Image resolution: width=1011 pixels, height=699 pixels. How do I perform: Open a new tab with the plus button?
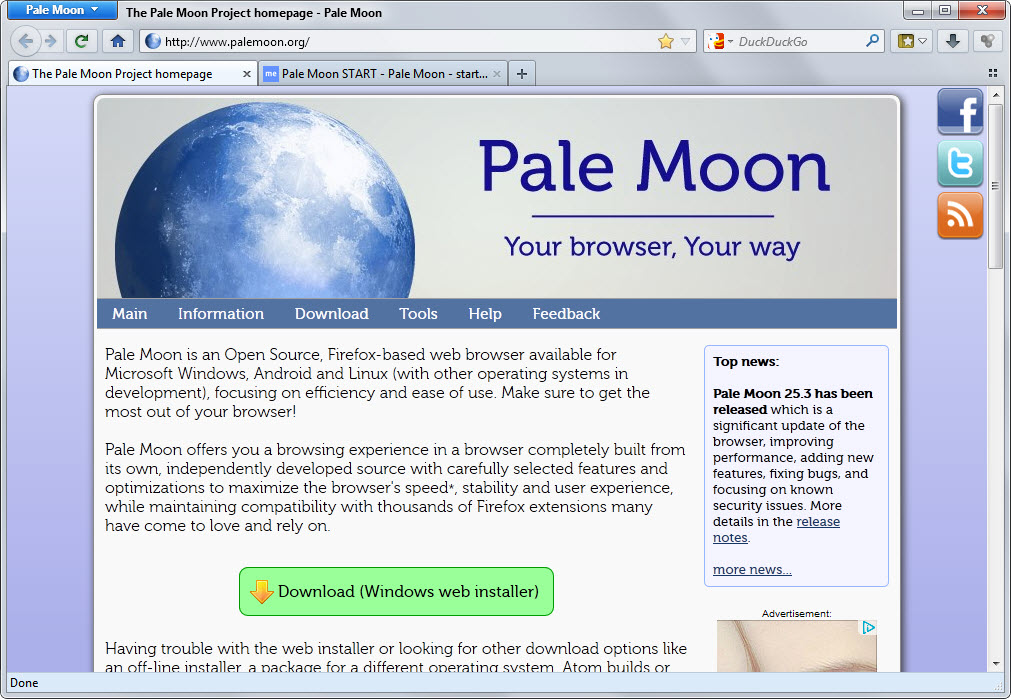tap(522, 74)
